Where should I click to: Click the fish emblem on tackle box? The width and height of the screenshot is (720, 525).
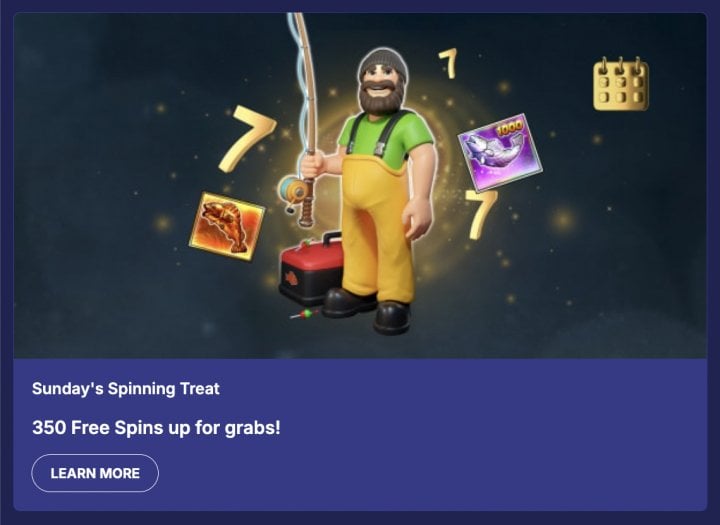pos(291,278)
